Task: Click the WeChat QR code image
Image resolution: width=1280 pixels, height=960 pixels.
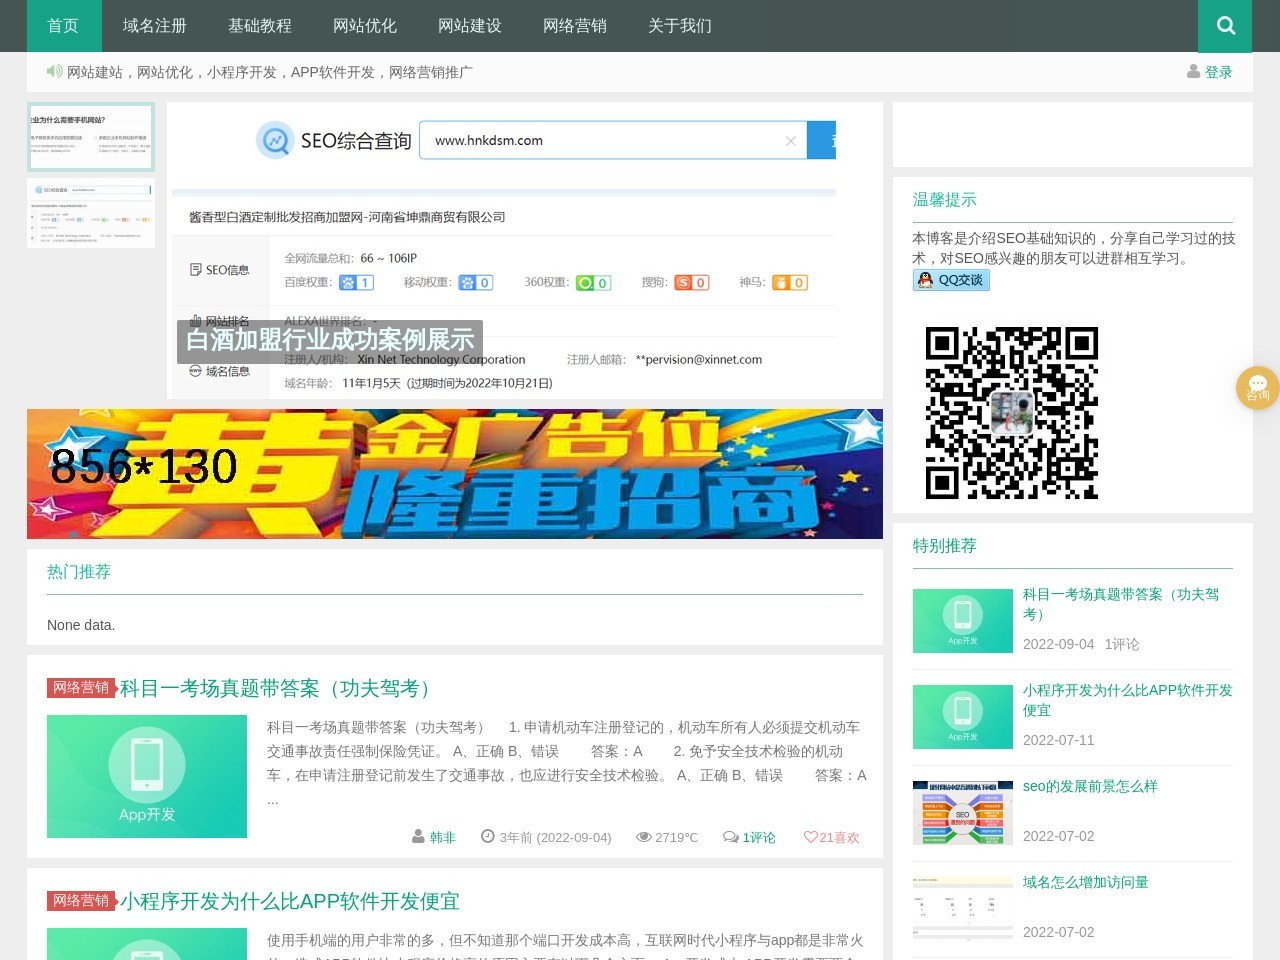Action: coord(1012,413)
